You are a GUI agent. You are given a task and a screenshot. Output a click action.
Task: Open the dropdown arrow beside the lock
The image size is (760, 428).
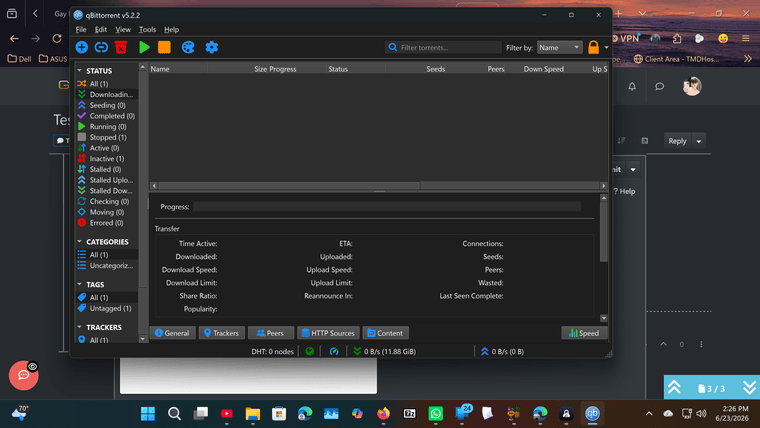click(x=606, y=48)
